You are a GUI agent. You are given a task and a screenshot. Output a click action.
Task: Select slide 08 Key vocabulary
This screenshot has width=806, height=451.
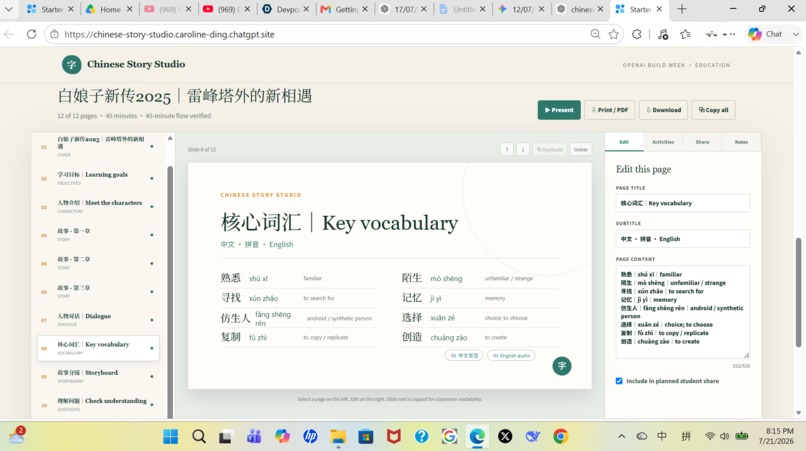click(98, 348)
